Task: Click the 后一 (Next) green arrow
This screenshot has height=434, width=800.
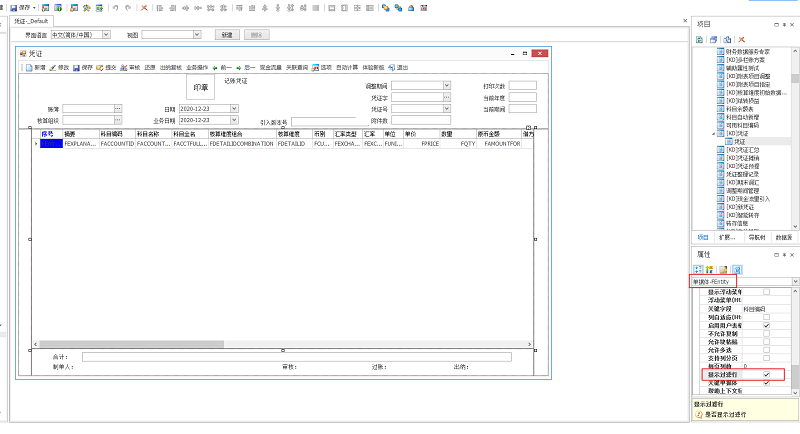Action: coord(239,68)
